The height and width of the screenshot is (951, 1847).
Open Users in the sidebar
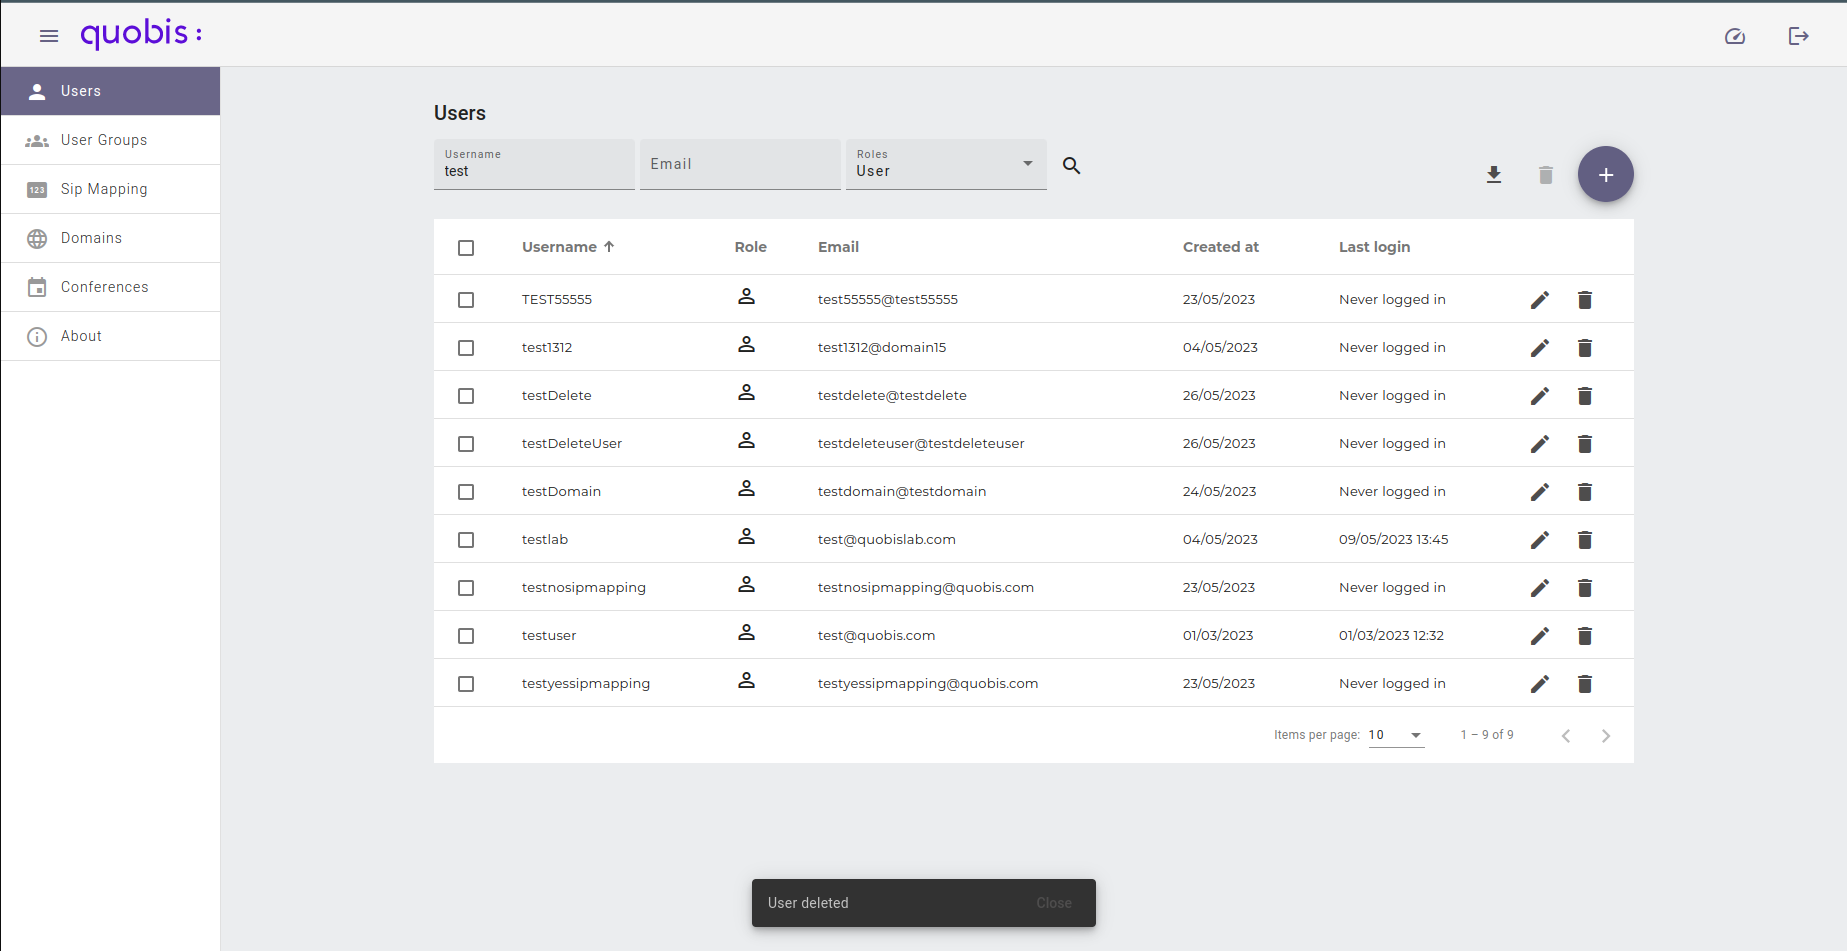110,91
